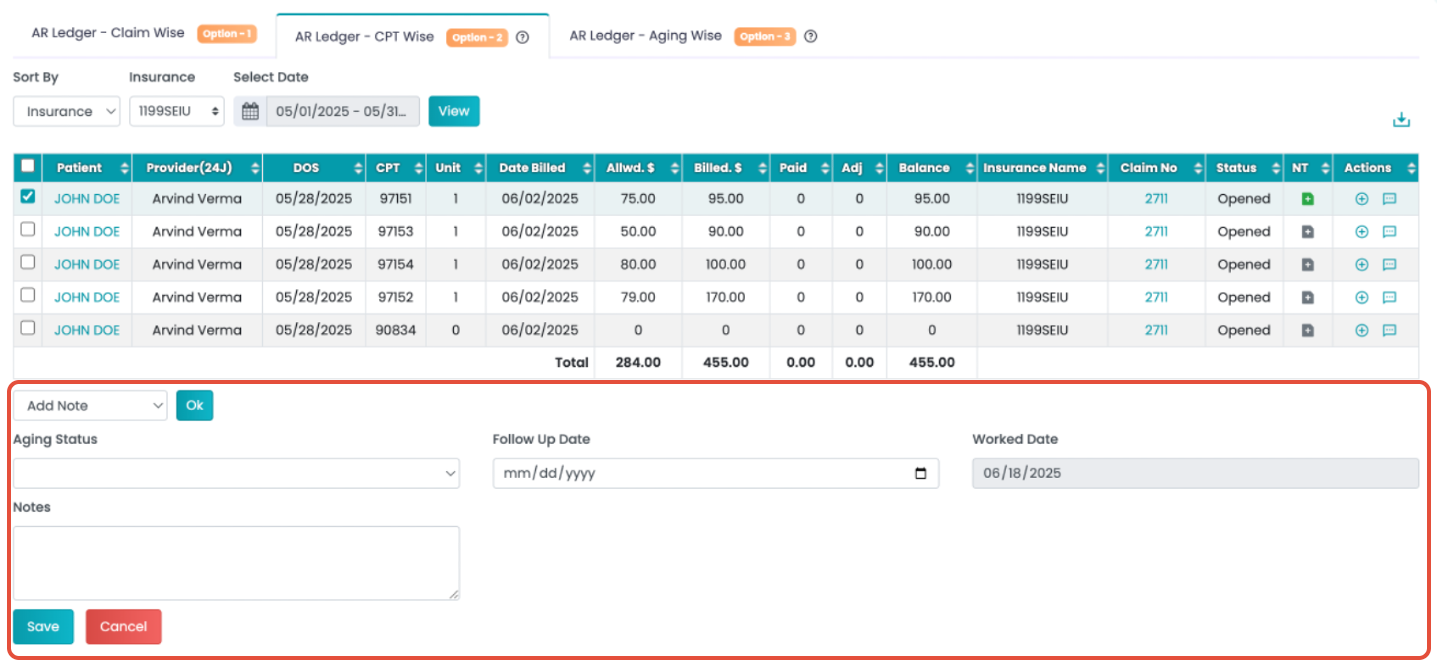Toggle the select-all header checkbox

pyautogui.click(x=28, y=167)
